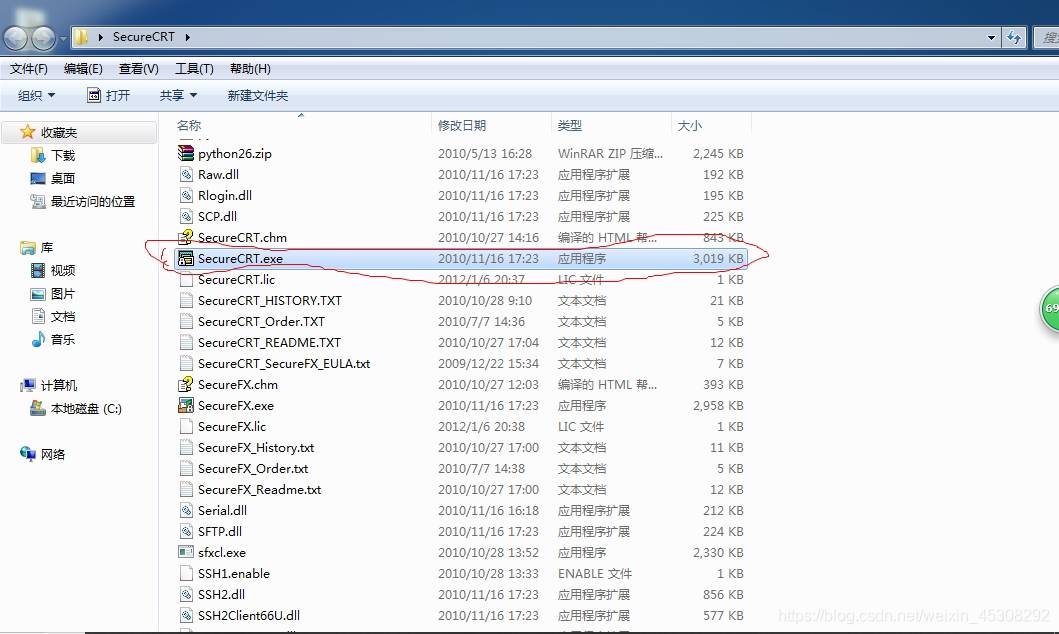This screenshot has width=1059, height=634.
Task: Select SecureFX_Readme.txt file
Action: click(259, 490)
